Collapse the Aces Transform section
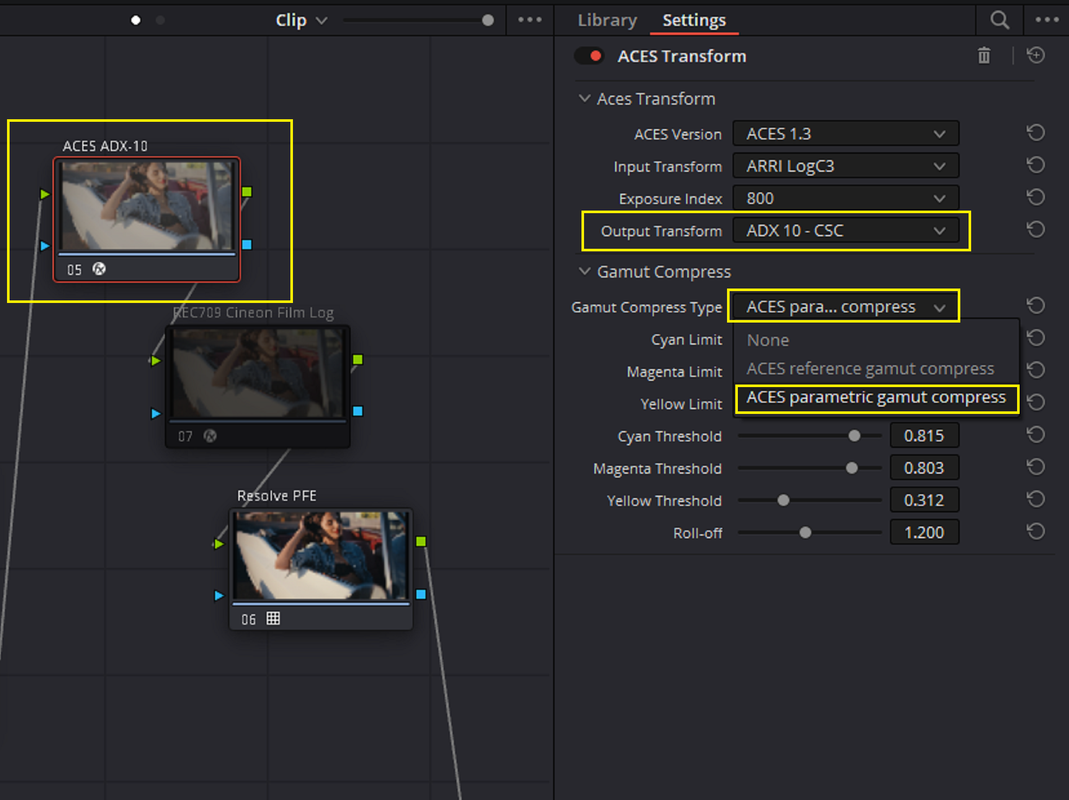The width and height of the screenshot is (1069, 800). click(584, 98)
